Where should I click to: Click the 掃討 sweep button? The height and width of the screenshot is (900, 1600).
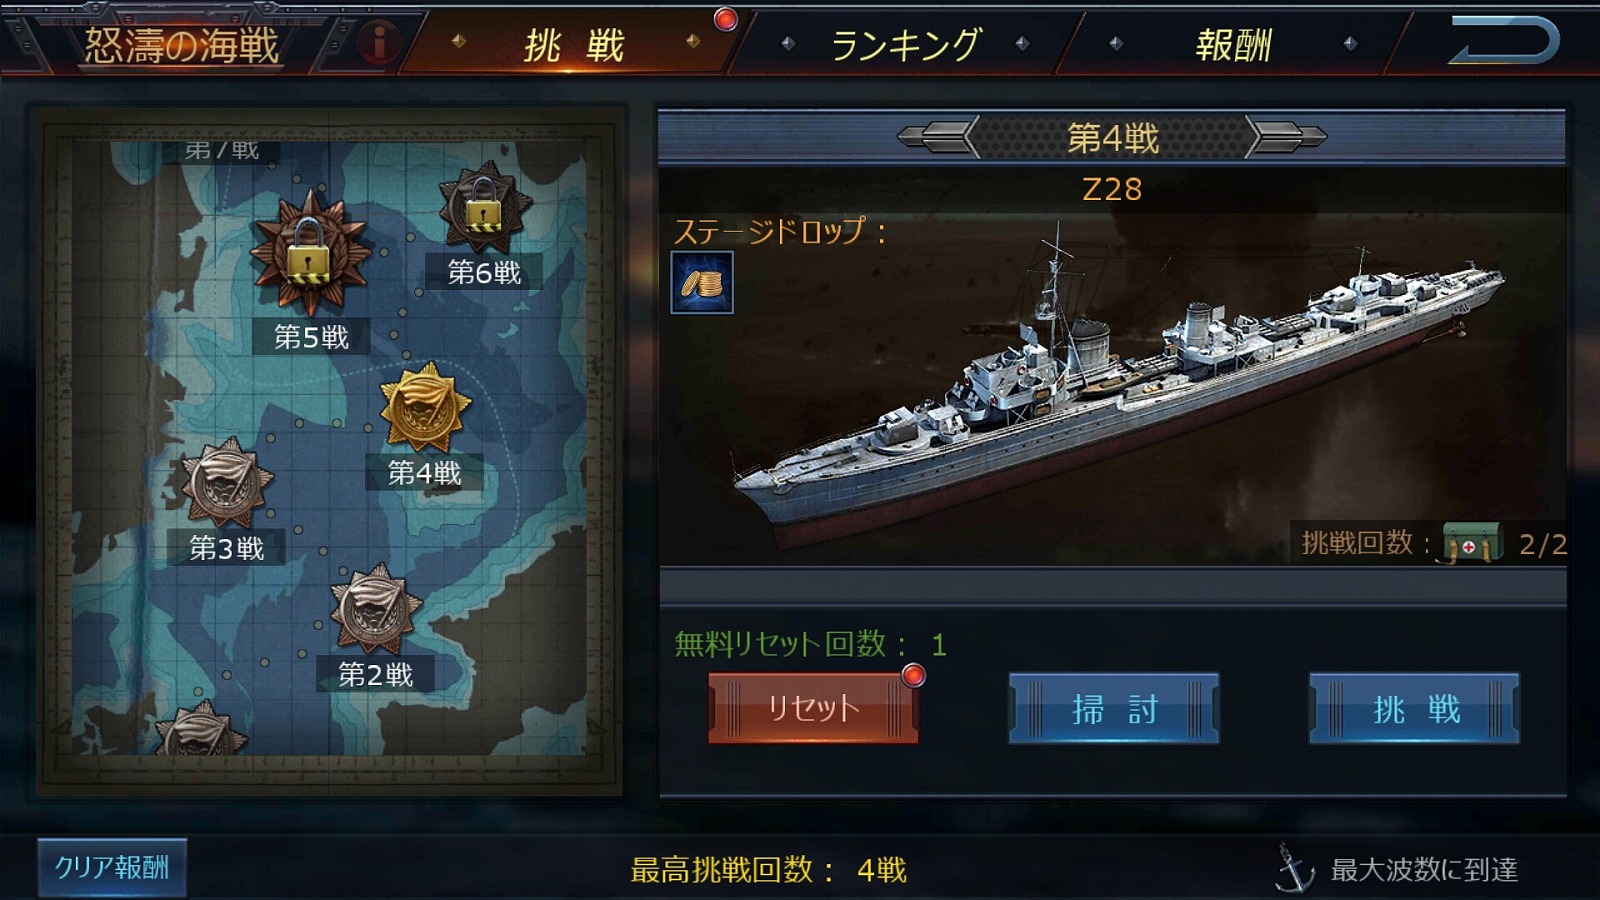[1114, 709]
